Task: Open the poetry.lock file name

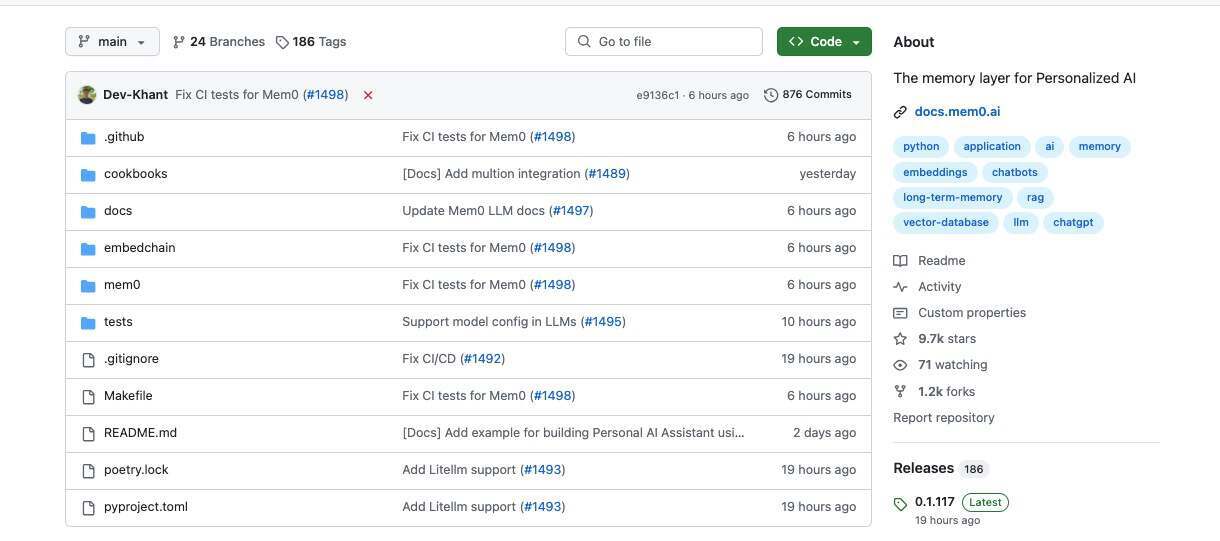Action: [x=138, y=470]
